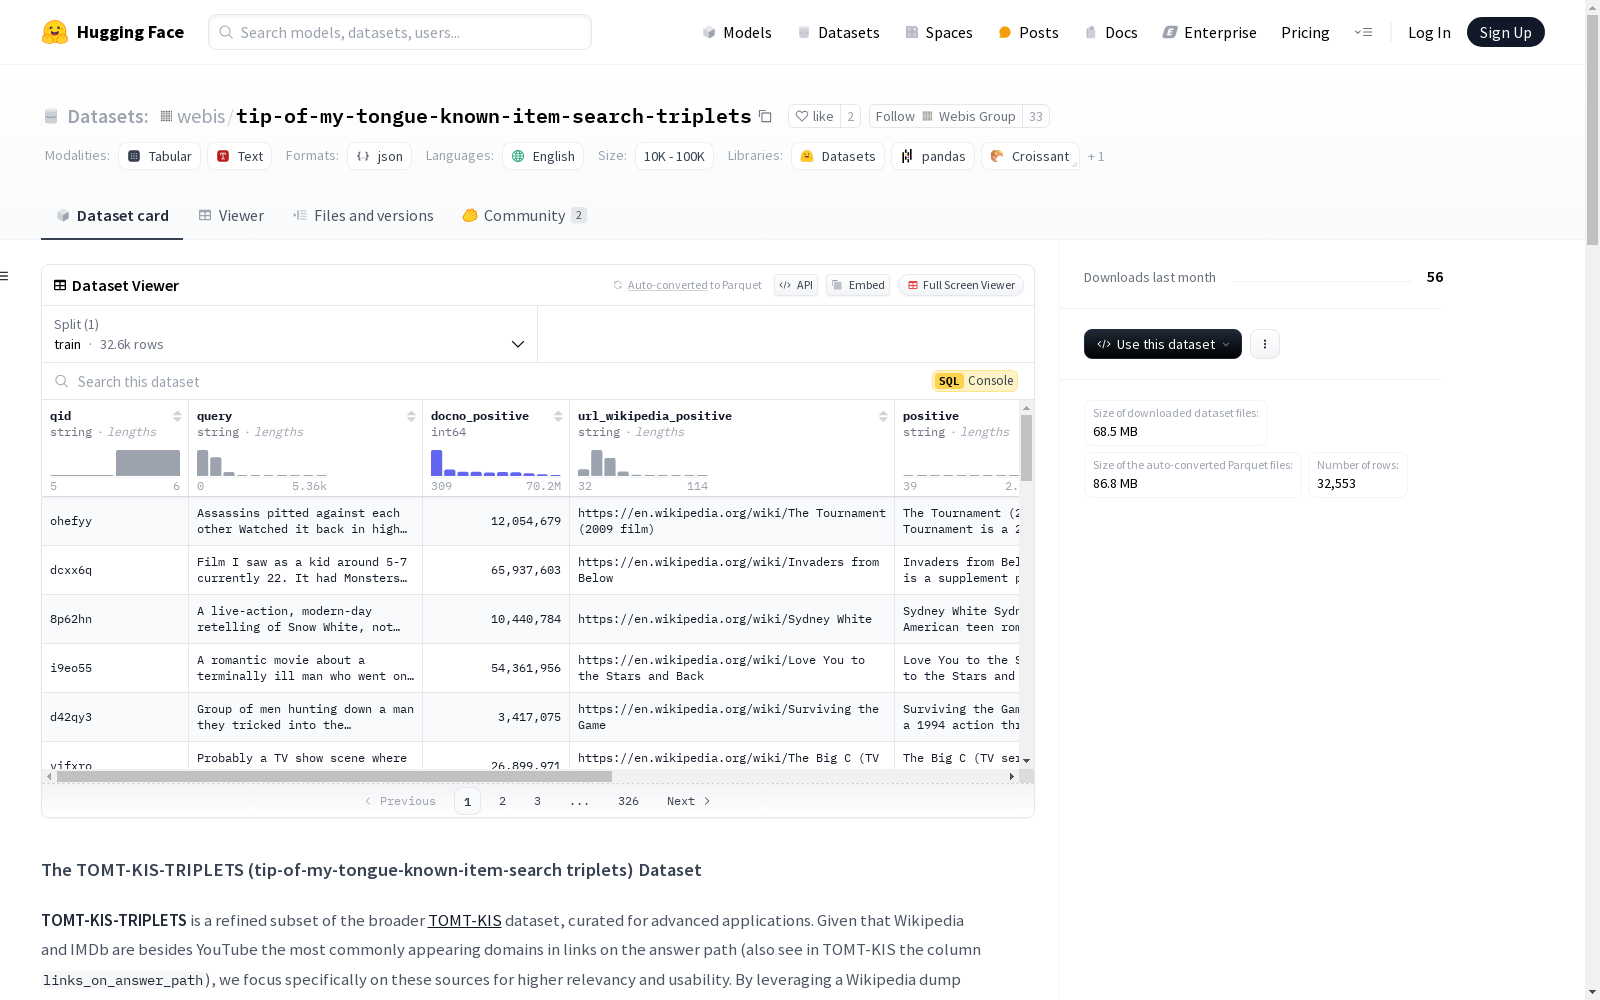Viewport: 1600px width, 1000px height.
Task: Expand the Use this dataset dropdown
Action: tap(1163, 344)
